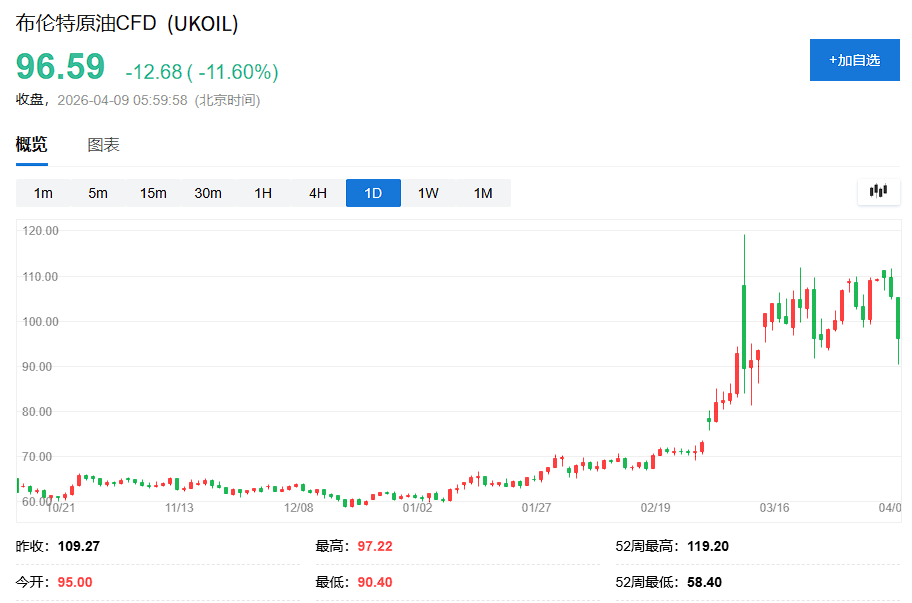This screenshot has width=912, height=603.
Task: Click the 最低 value 90.40
Action: [x=375, y=582]
